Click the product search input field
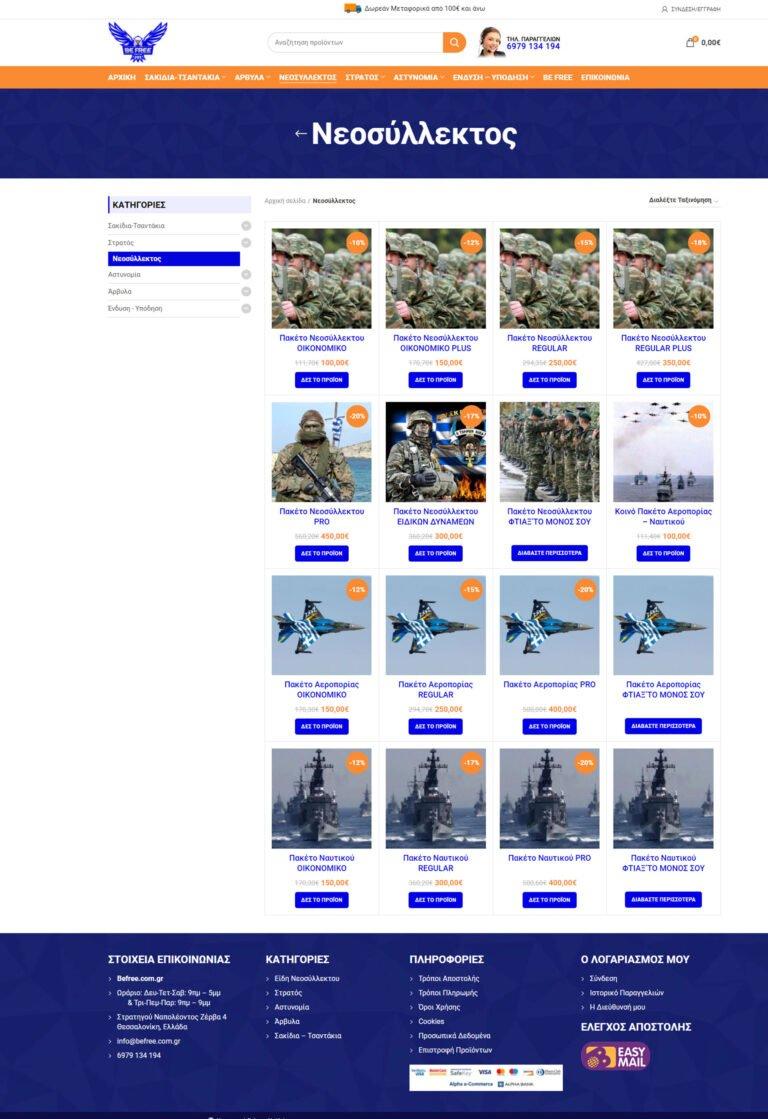This screenshot has height=1119, width=768. tap(355, 43)
